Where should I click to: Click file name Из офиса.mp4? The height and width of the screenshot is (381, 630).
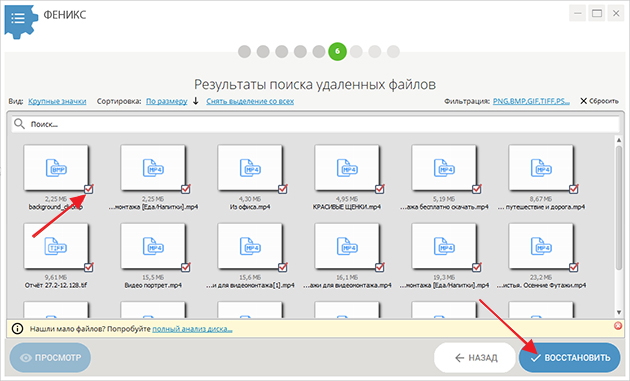(250, 207)
